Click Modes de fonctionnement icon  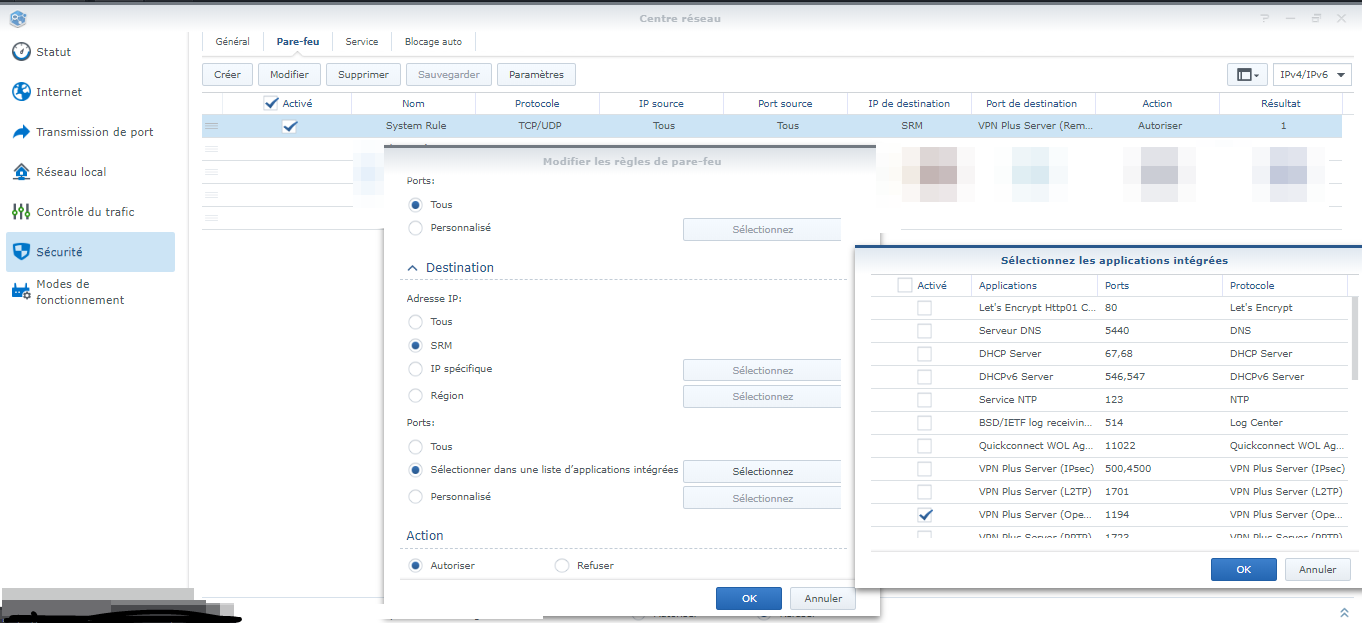click(21, 291)
